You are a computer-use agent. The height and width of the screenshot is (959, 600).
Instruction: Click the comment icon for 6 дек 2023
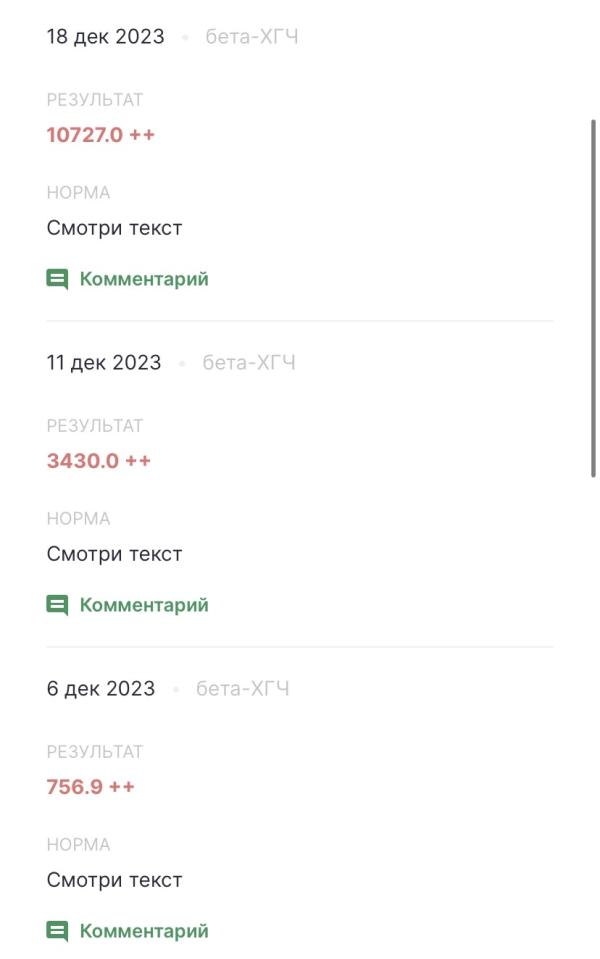57,931
